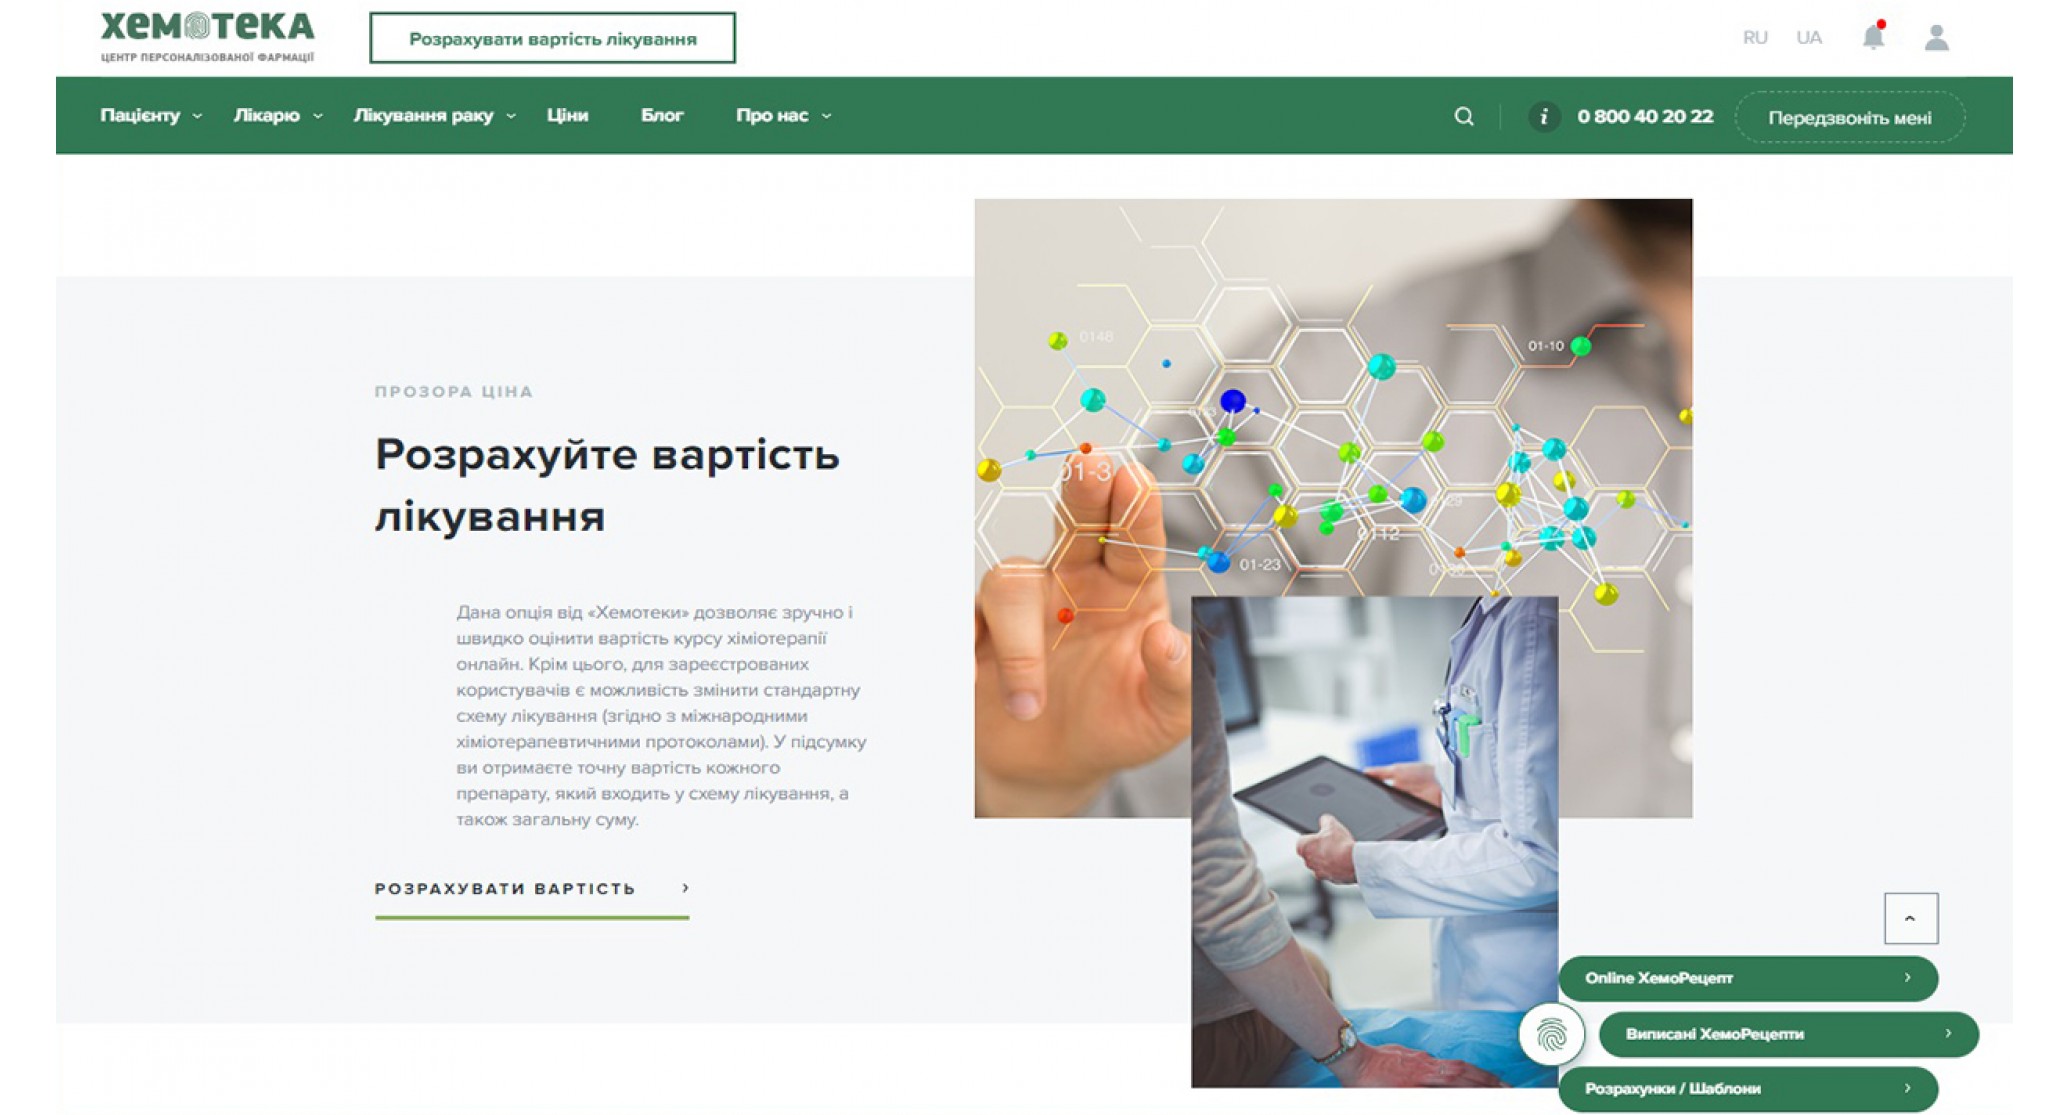Open the Блог menu item
This screenshot has height=1115, width=2070.
click(662, 116)
